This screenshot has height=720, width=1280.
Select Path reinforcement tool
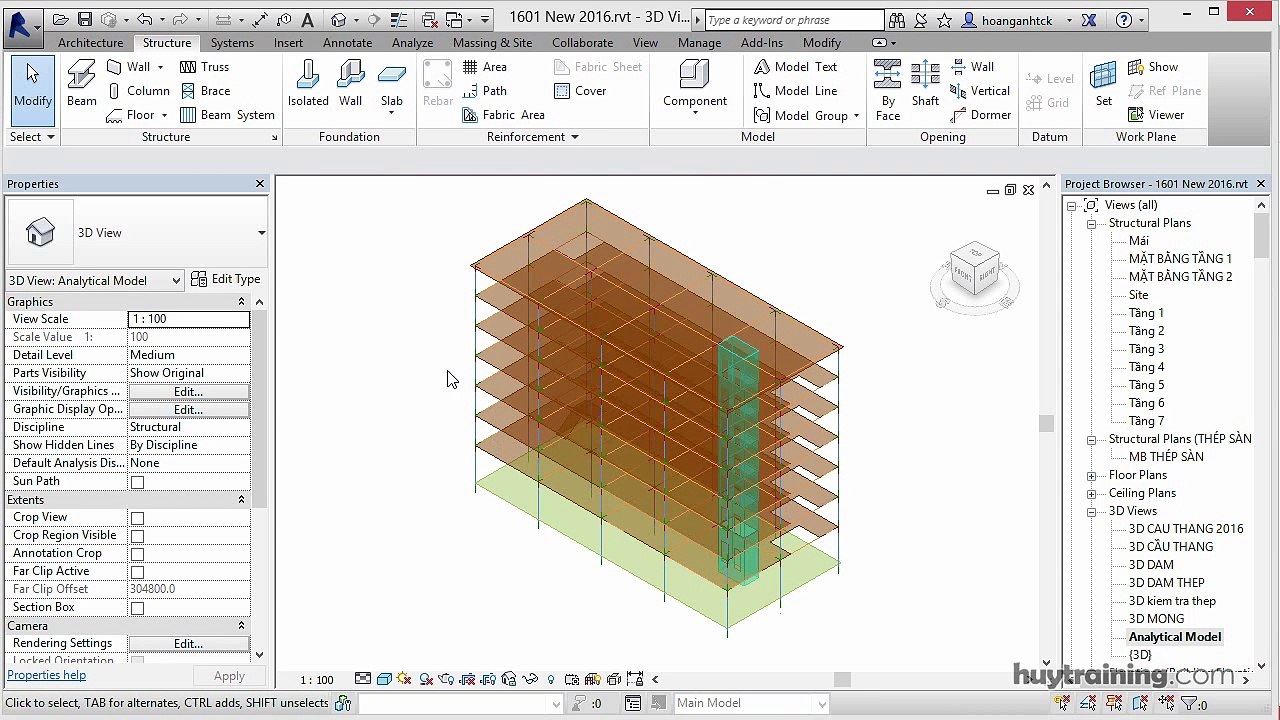tap(485, 91)
